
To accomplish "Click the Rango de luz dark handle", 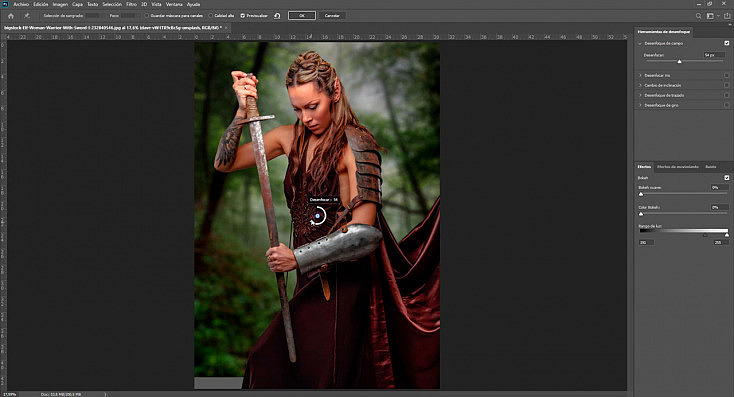I will [x=705, y=235].
